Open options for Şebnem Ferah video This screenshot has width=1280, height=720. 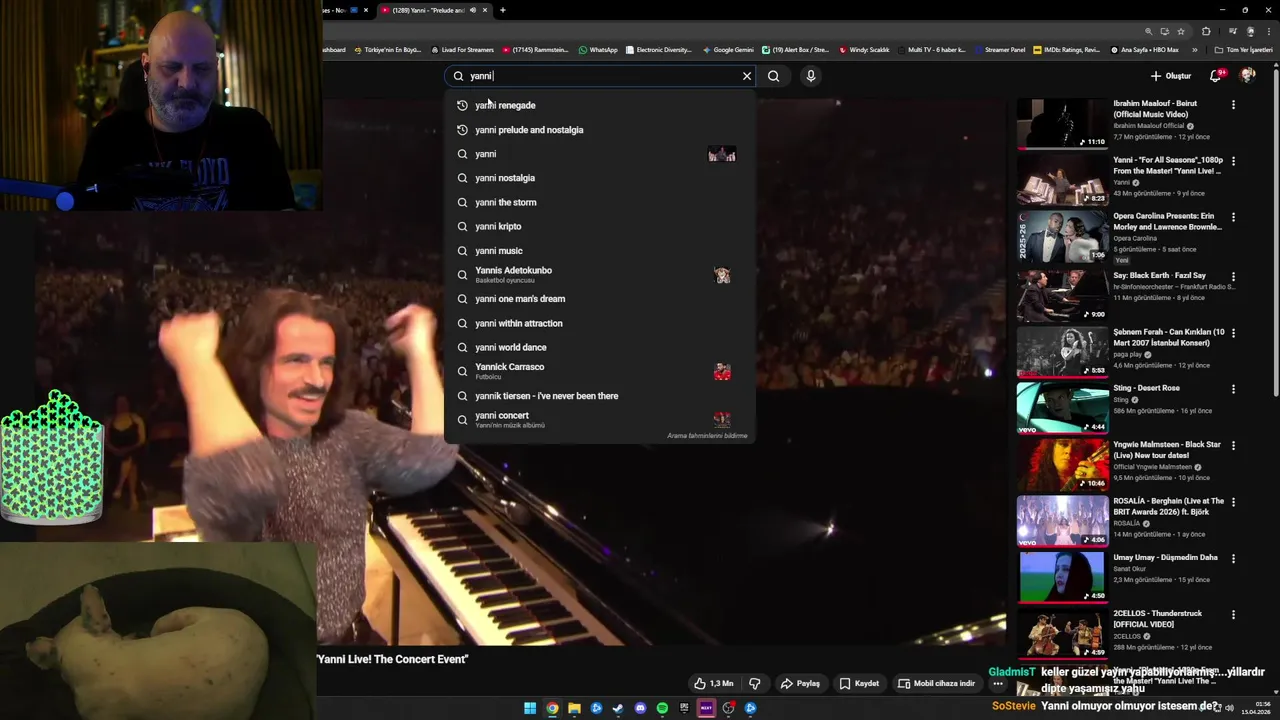(1233, 332)
